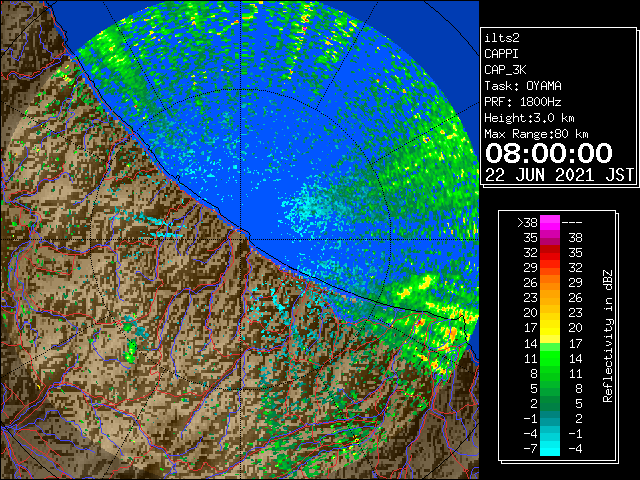This screenshot has width=640, height=480.
Task: Click the 08:00:00 timestamp
Action: click(549, 153)
